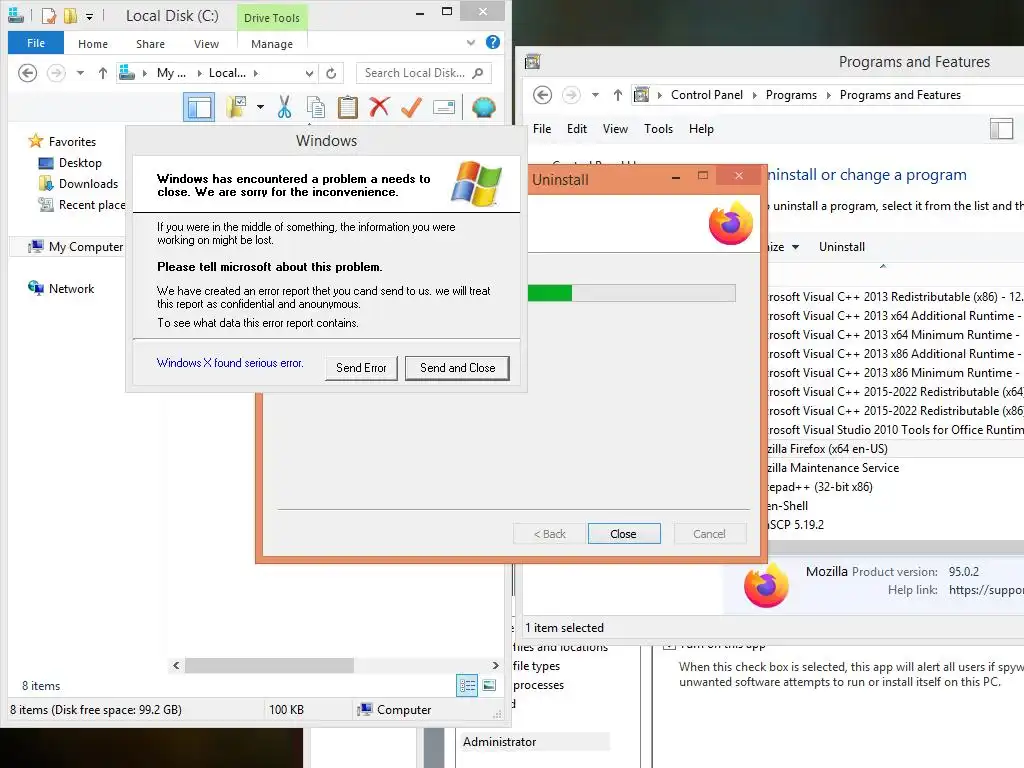Select the Notepad++ (32-bit x86) entry
This screenshot has height=768, width=1024.
(x=893, y=487)
